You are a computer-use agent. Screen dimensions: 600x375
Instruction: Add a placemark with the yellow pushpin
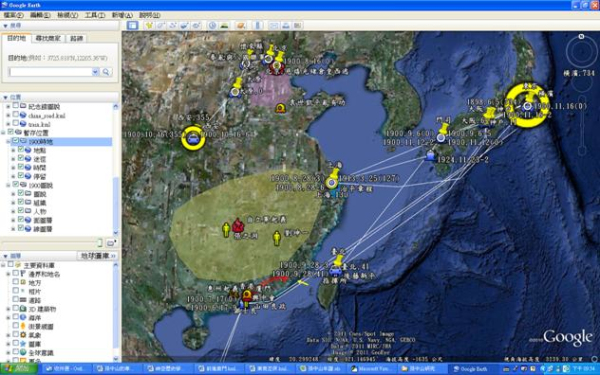pyautogui.click(x=149, y=25)
